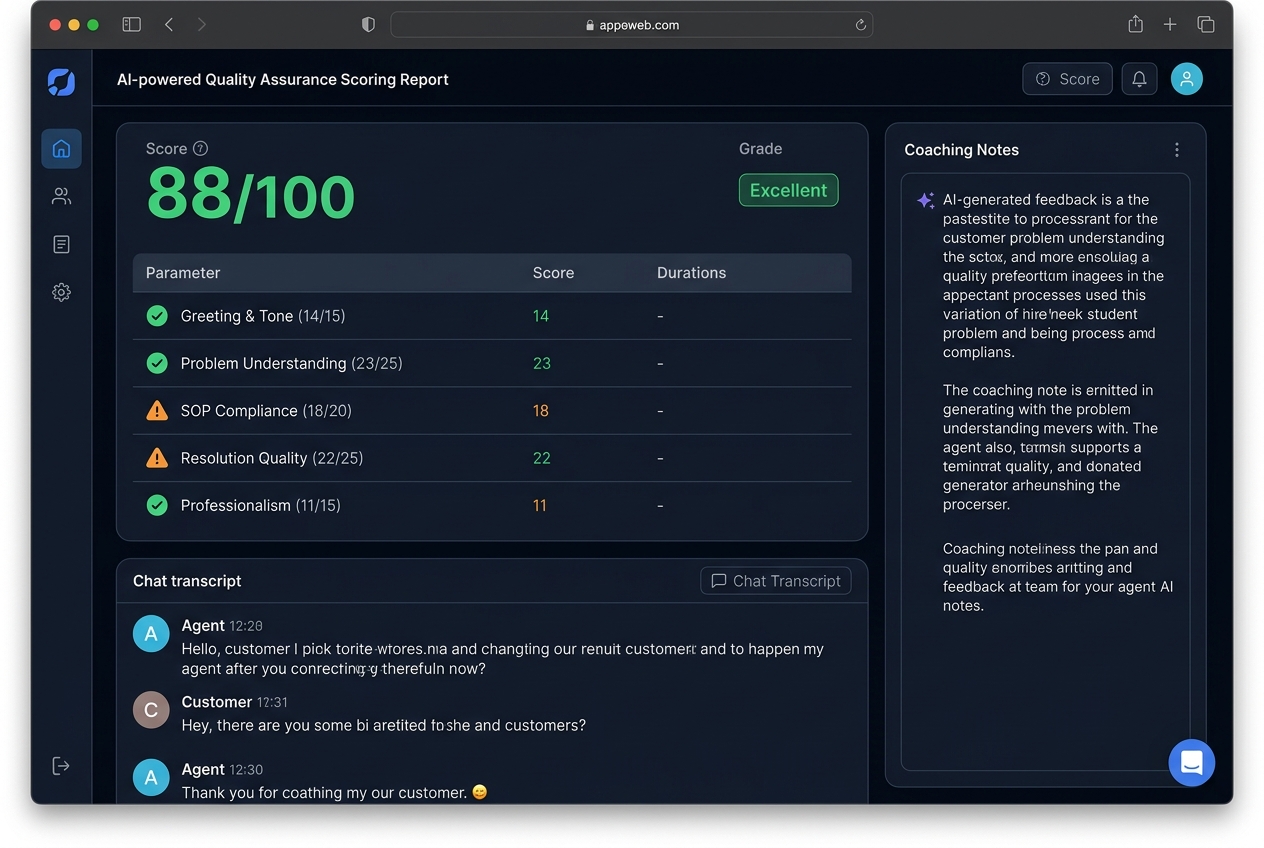Click score value 11 in the table
The image size is (1264, 848).
[540, 506]
